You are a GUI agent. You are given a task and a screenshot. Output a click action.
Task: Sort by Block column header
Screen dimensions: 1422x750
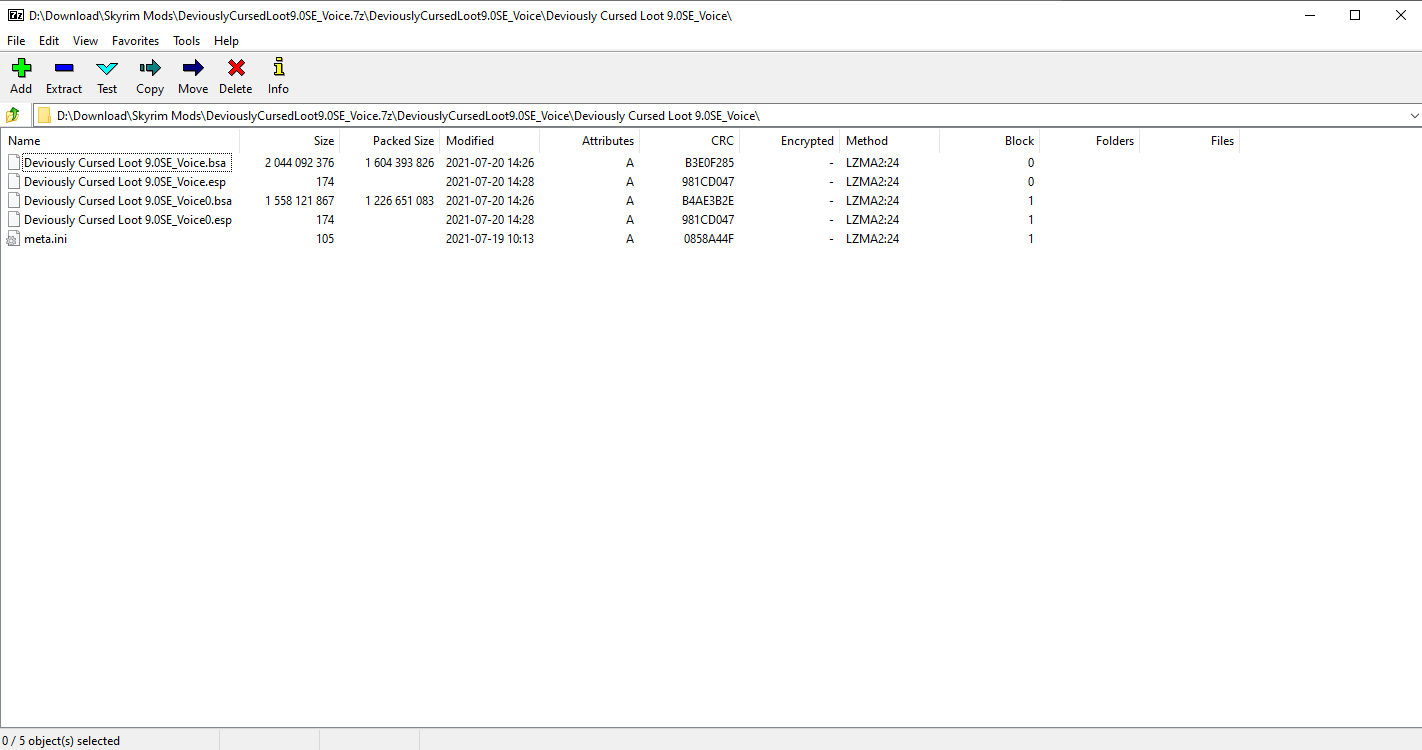click(x=990, y=141)
